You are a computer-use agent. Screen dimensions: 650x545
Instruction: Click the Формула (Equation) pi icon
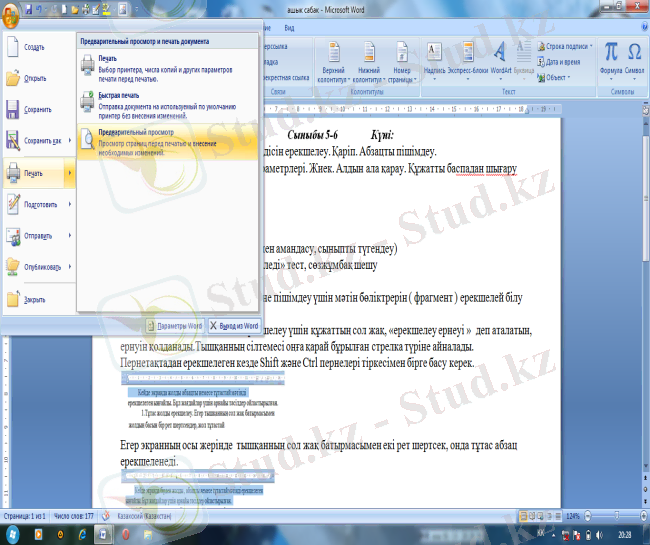click(610, 56)
